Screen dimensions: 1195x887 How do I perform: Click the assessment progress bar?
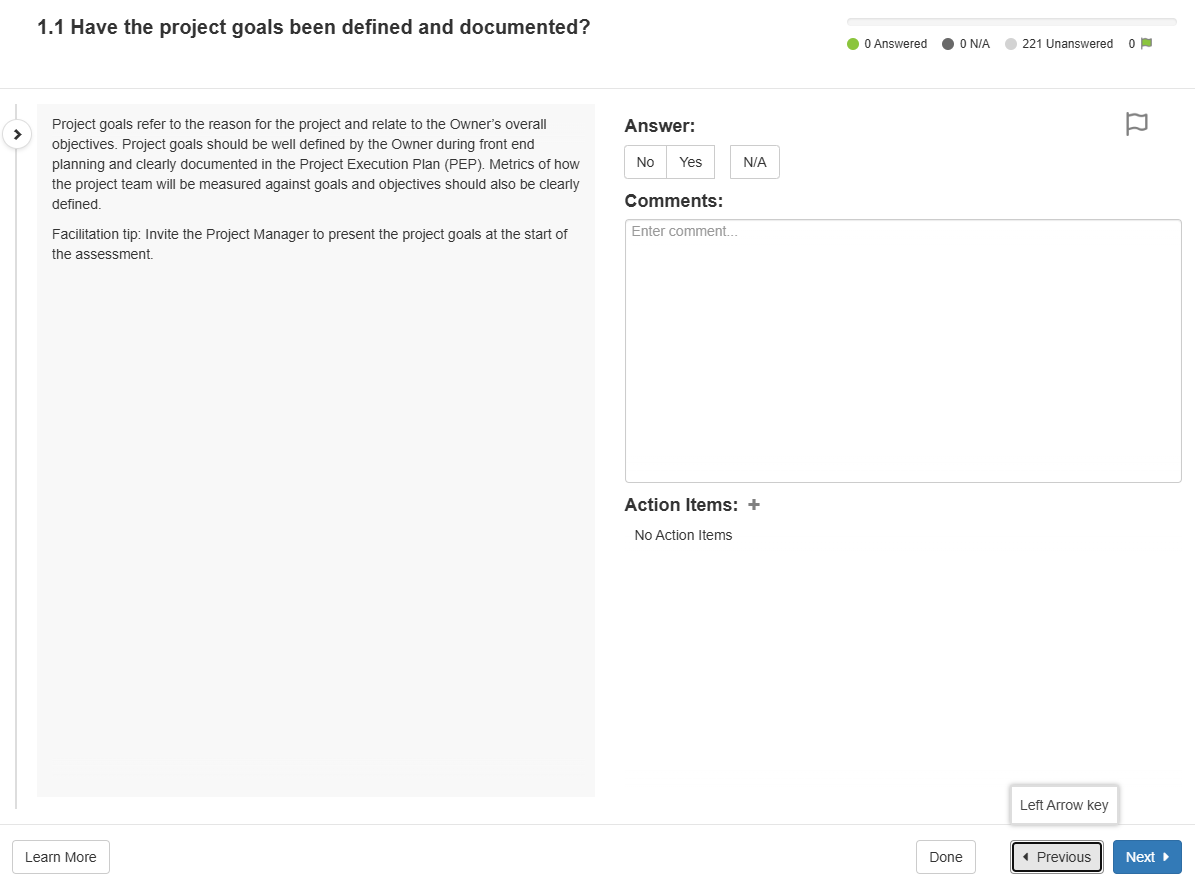click(x=1011, y=22)
